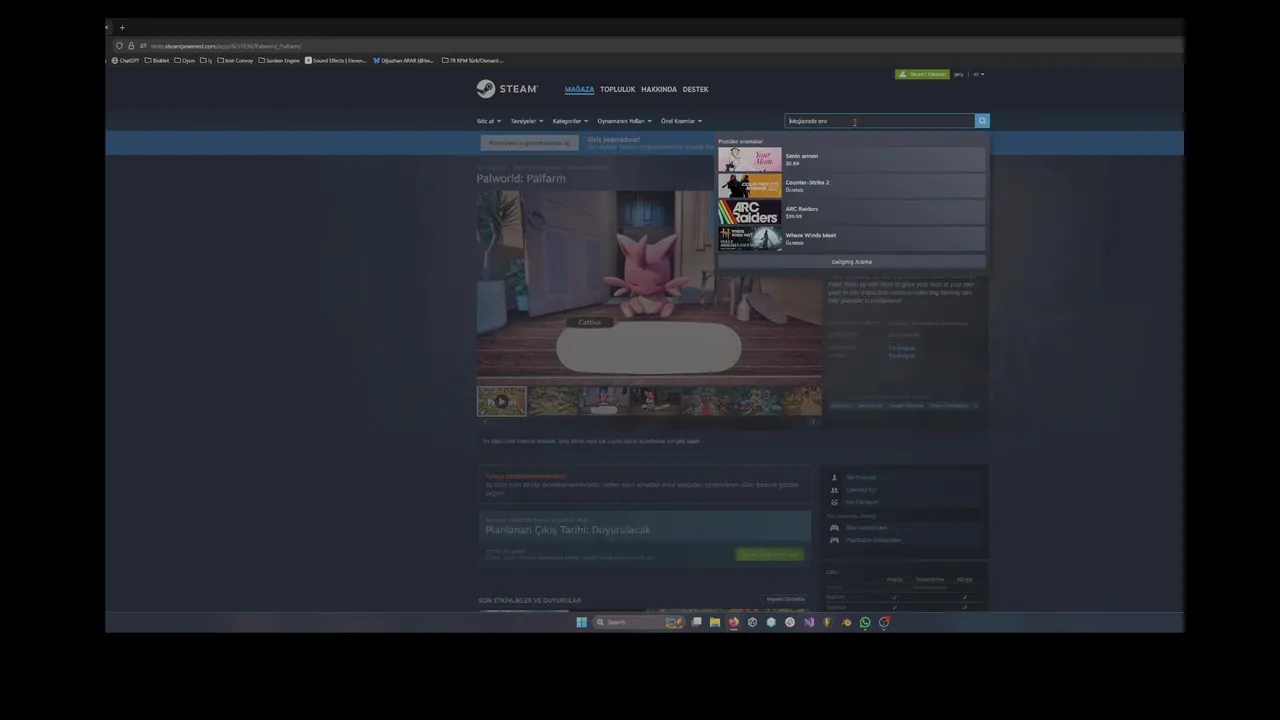The height and width of the screenshot is (720, 1280).
Task: Focus the Mağazada ara search field
Action: click(880, 121)
